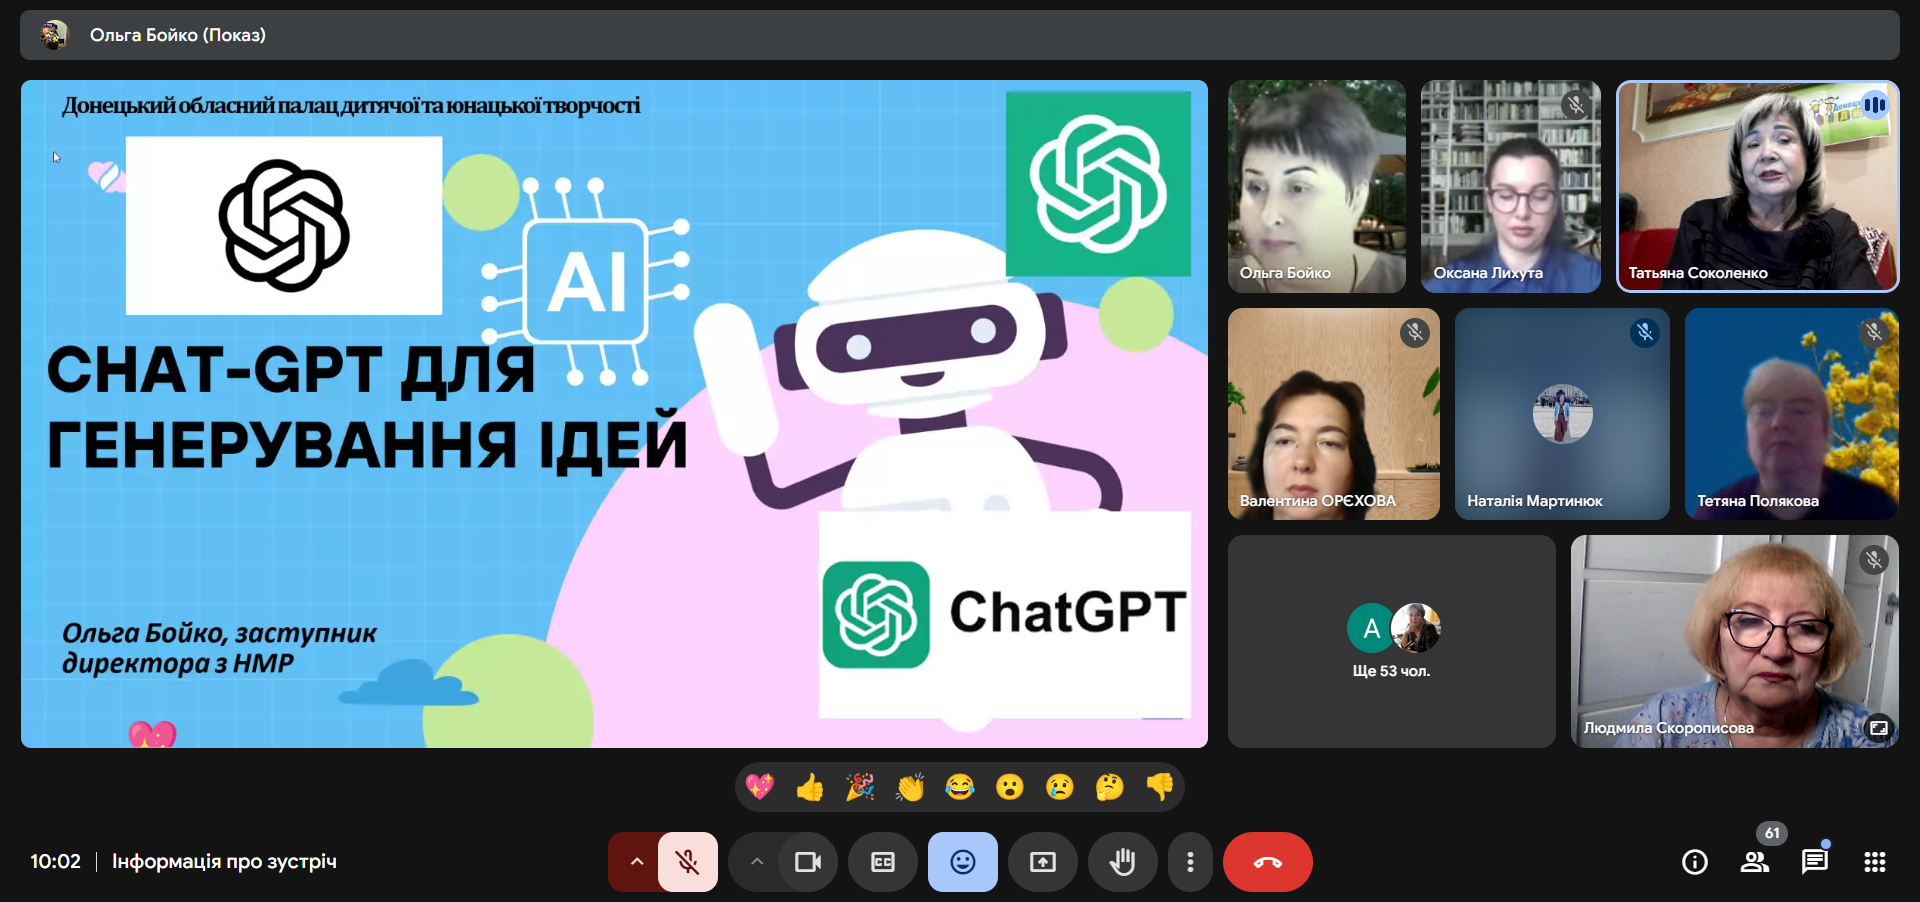1920x902 pixels.
Task: Unmute the microphone
Action: pos(688,862)
